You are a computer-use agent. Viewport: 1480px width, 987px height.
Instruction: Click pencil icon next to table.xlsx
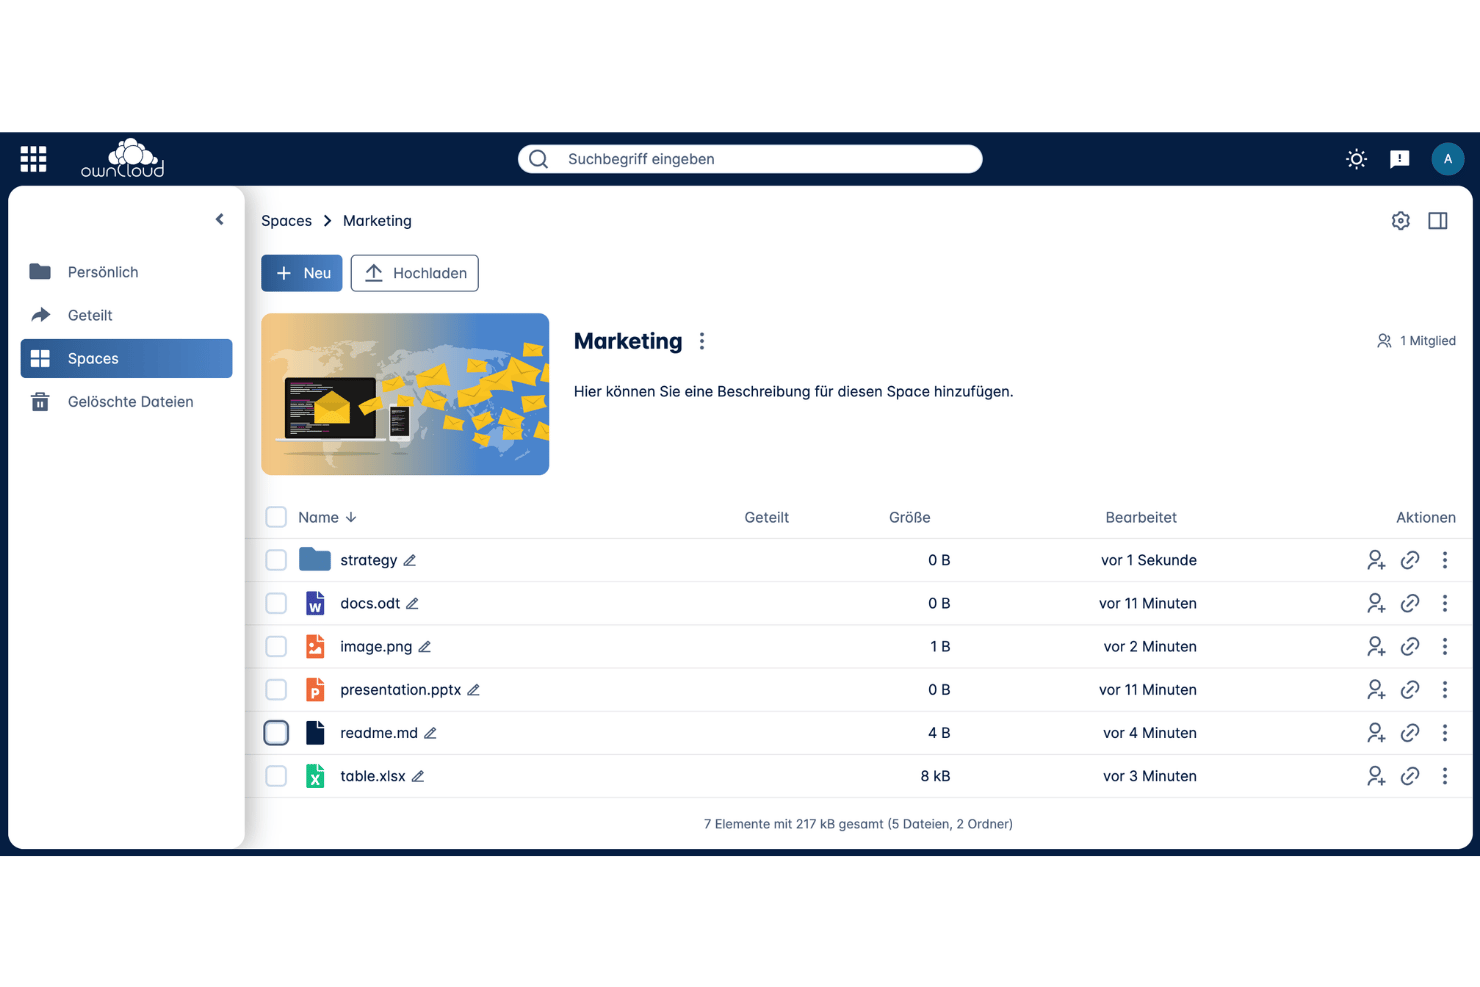(x=418, y=776)
